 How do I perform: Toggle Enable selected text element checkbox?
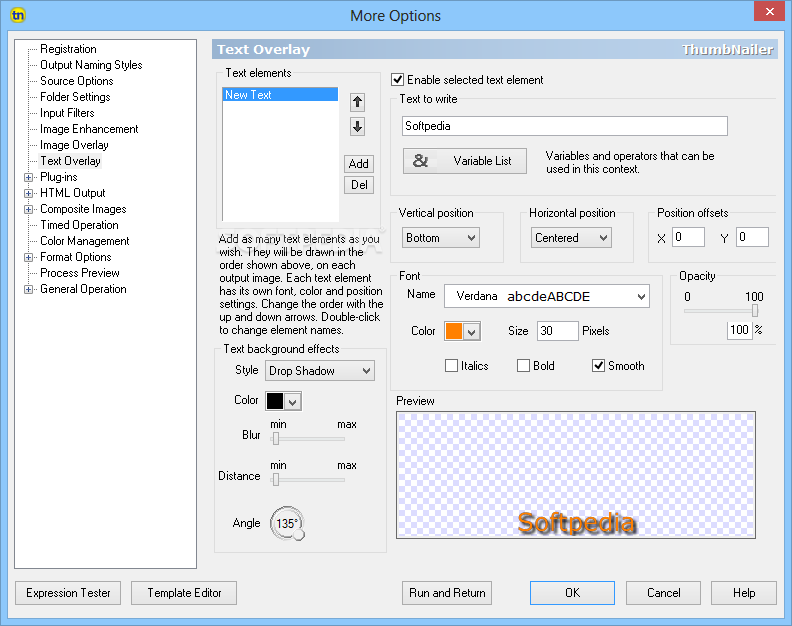(398, 80)
